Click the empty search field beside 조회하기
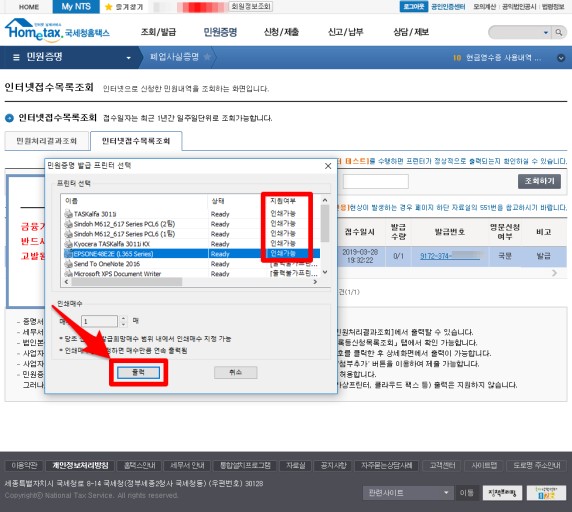The image size is (572, 512). click(375, 181)
